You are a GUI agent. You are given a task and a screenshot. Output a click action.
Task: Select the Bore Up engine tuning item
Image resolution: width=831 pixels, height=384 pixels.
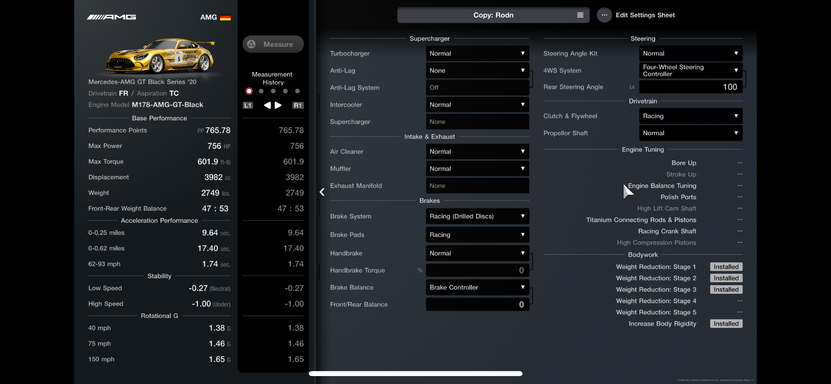click(x=684, y=163)
